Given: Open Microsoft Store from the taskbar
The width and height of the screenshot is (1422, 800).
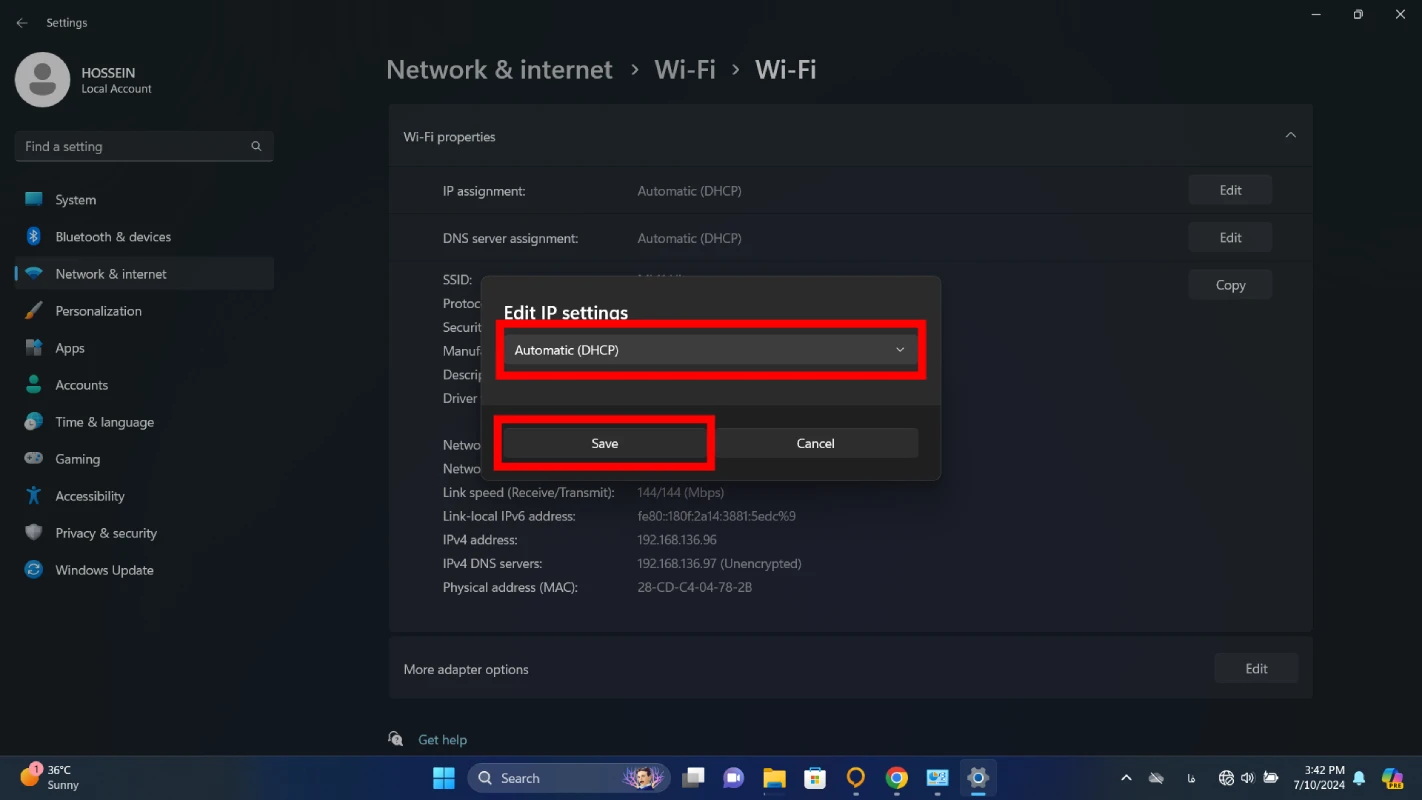Looking at the screenshot, I should tap(815, 778).
